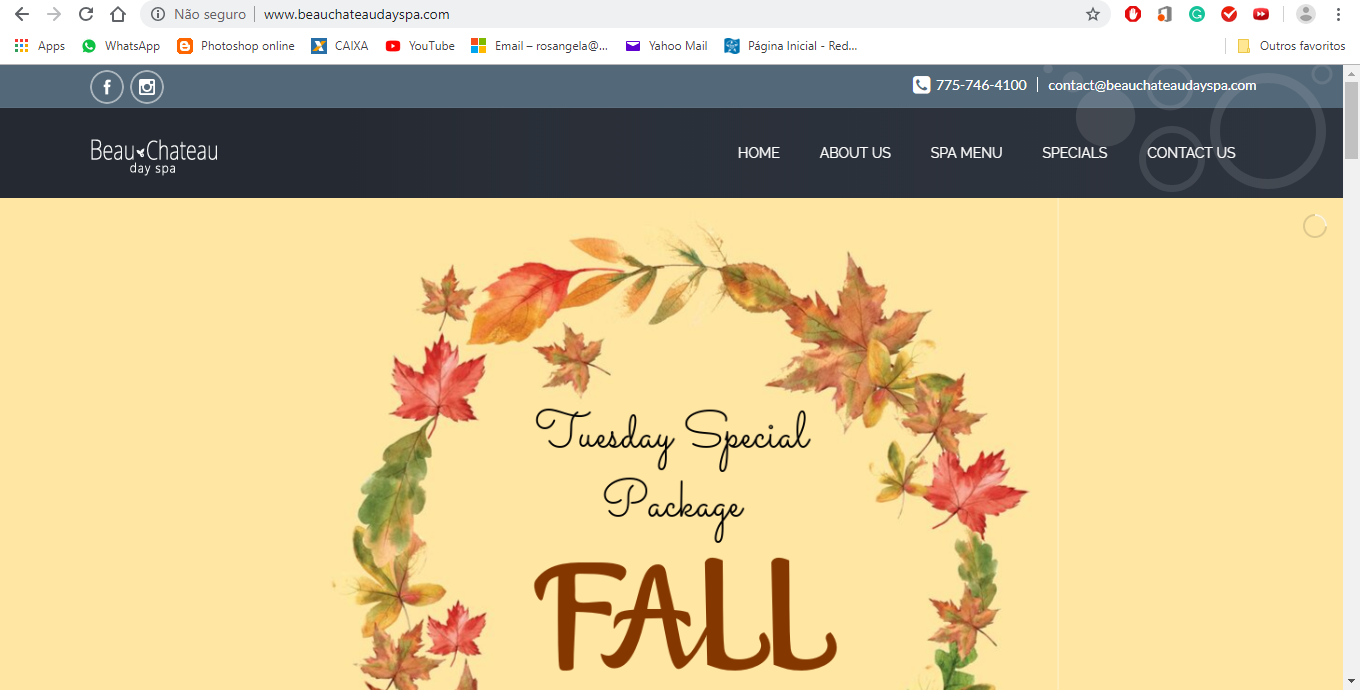Open the Apps bookmark shortcut
1360x690 pixels.
click(40, 46)
